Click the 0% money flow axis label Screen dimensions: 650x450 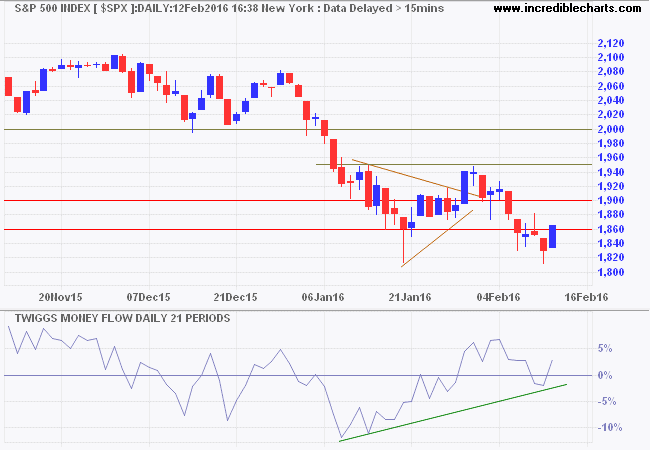(605, 375)
